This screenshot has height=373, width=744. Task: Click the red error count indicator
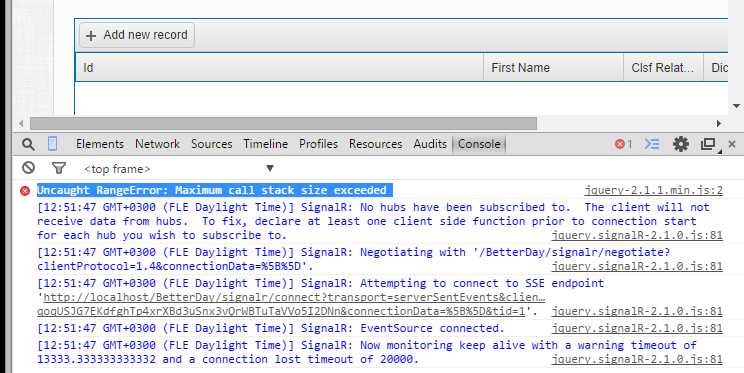[x=623, y=144]
